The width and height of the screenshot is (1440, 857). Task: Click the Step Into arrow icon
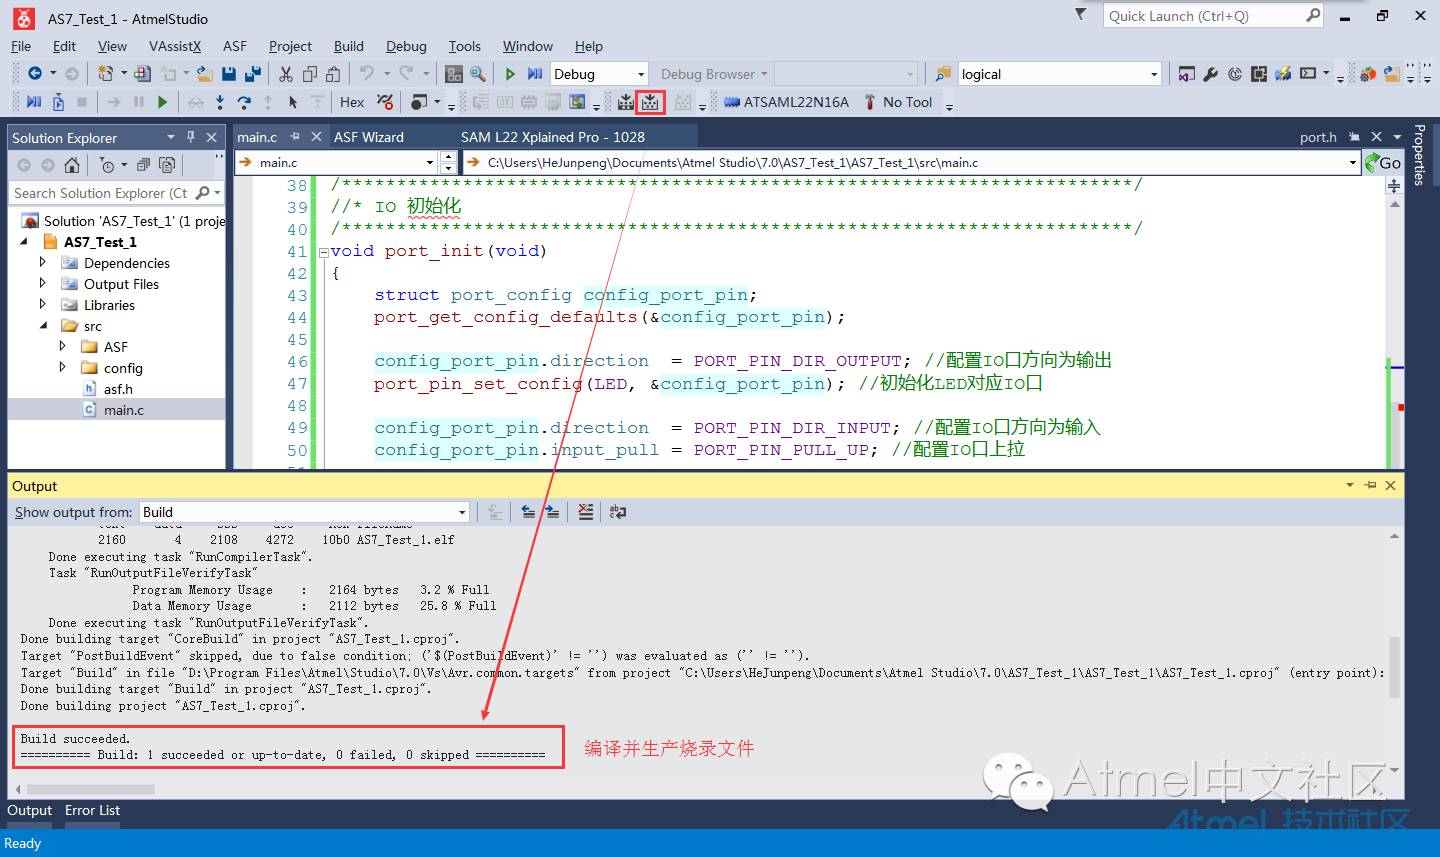[220, 102]
